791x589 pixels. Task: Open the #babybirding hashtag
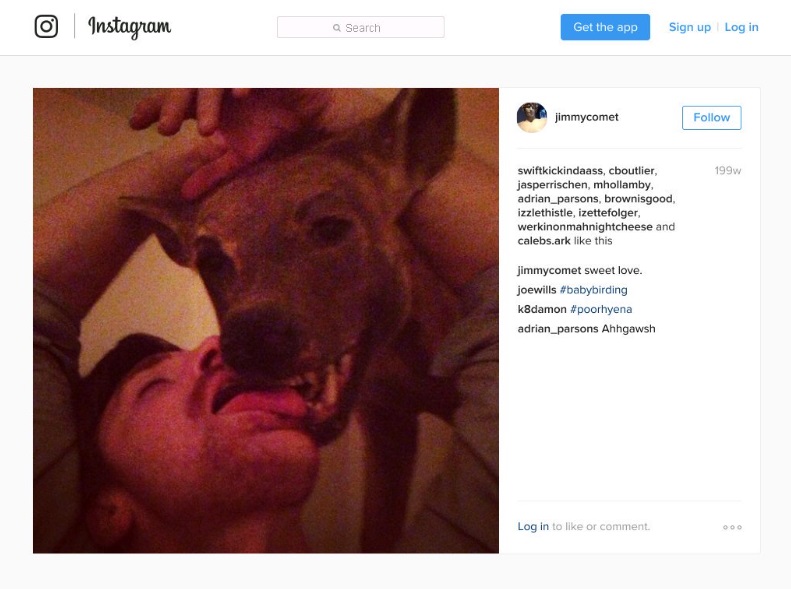(x=594, y=290)
